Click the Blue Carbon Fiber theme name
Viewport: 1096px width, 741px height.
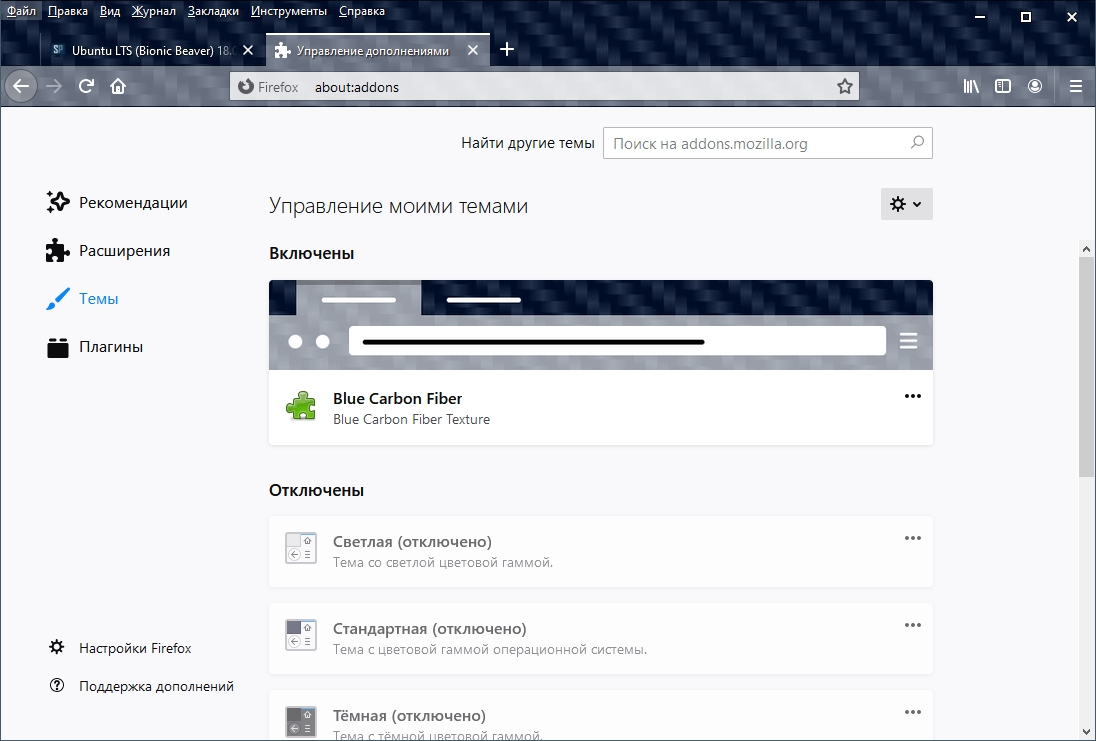(397, 398)
